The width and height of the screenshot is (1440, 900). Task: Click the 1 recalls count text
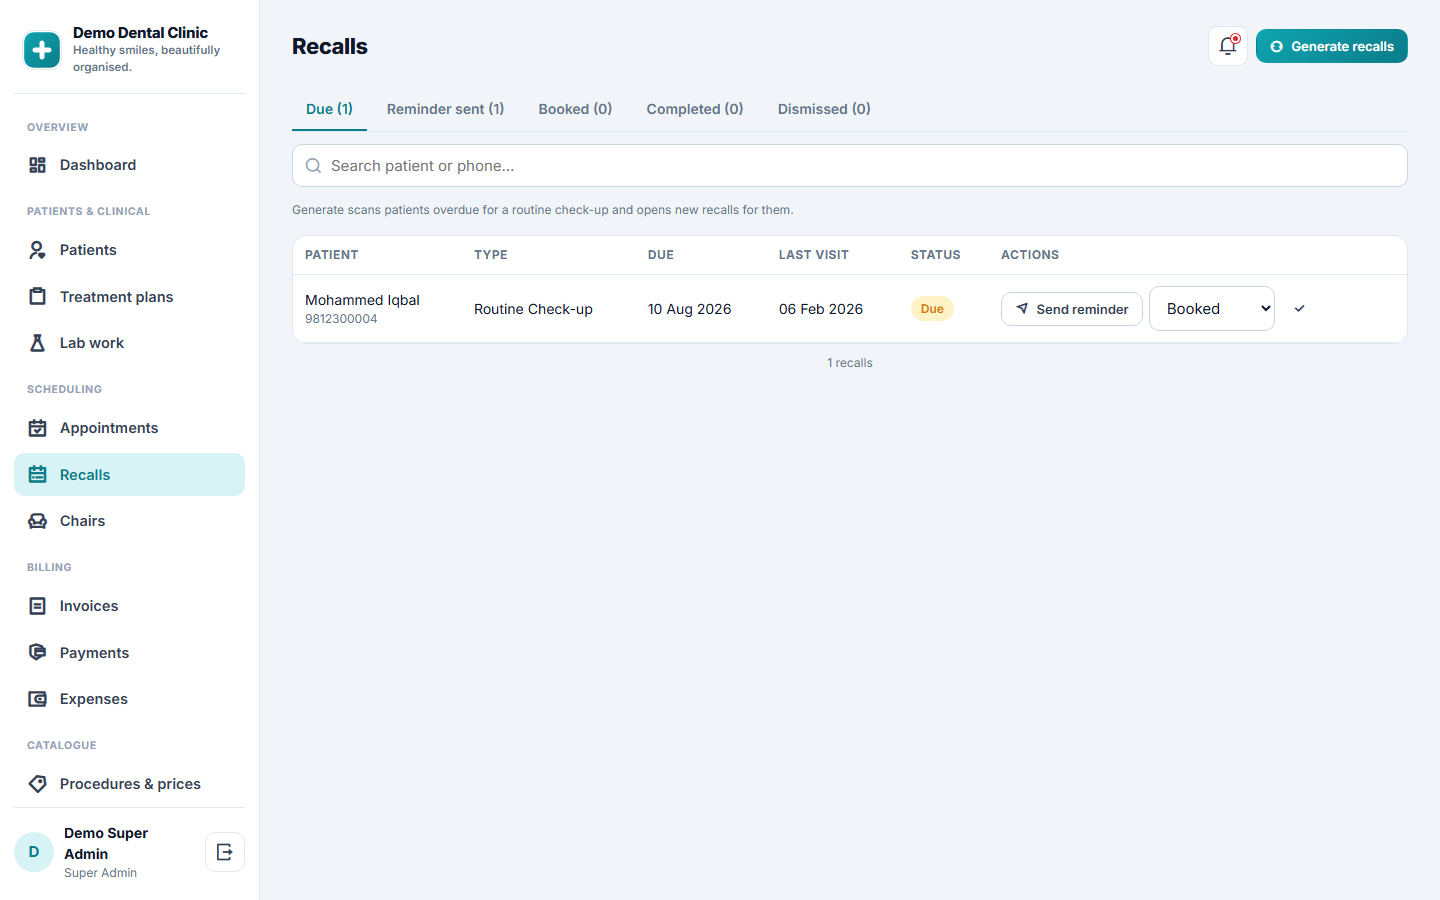850,363
